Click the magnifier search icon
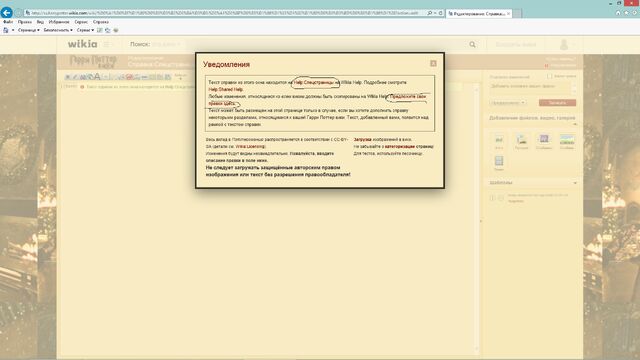Screen dimensions: 640x360 tap(472, 44)
